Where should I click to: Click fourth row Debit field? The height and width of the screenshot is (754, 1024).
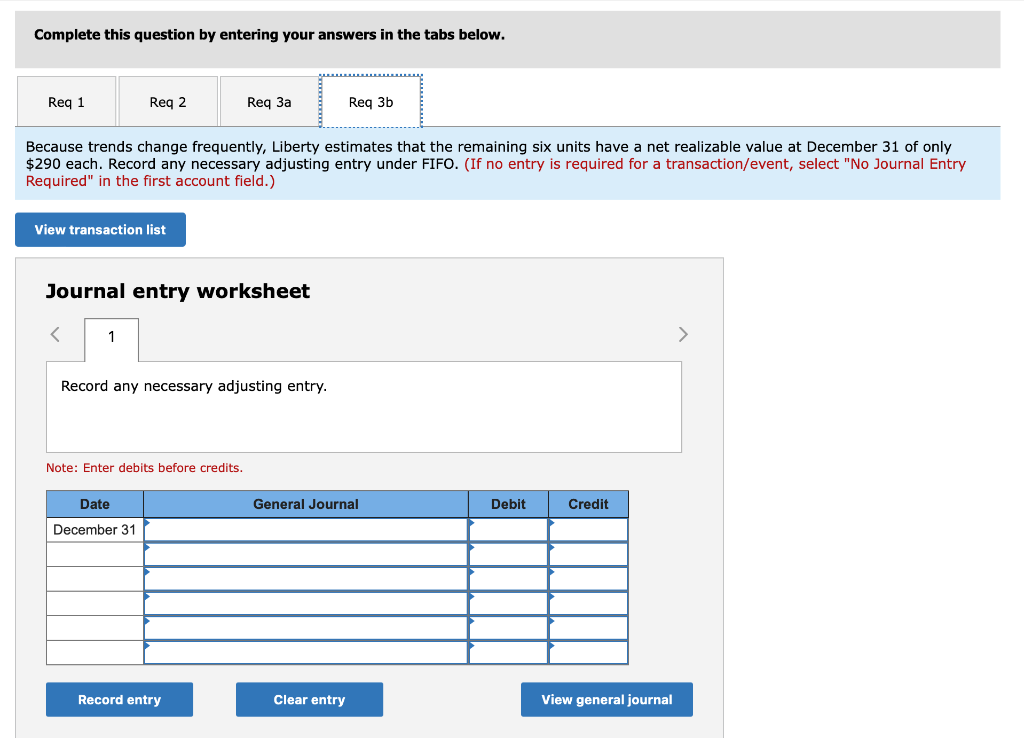508,603
